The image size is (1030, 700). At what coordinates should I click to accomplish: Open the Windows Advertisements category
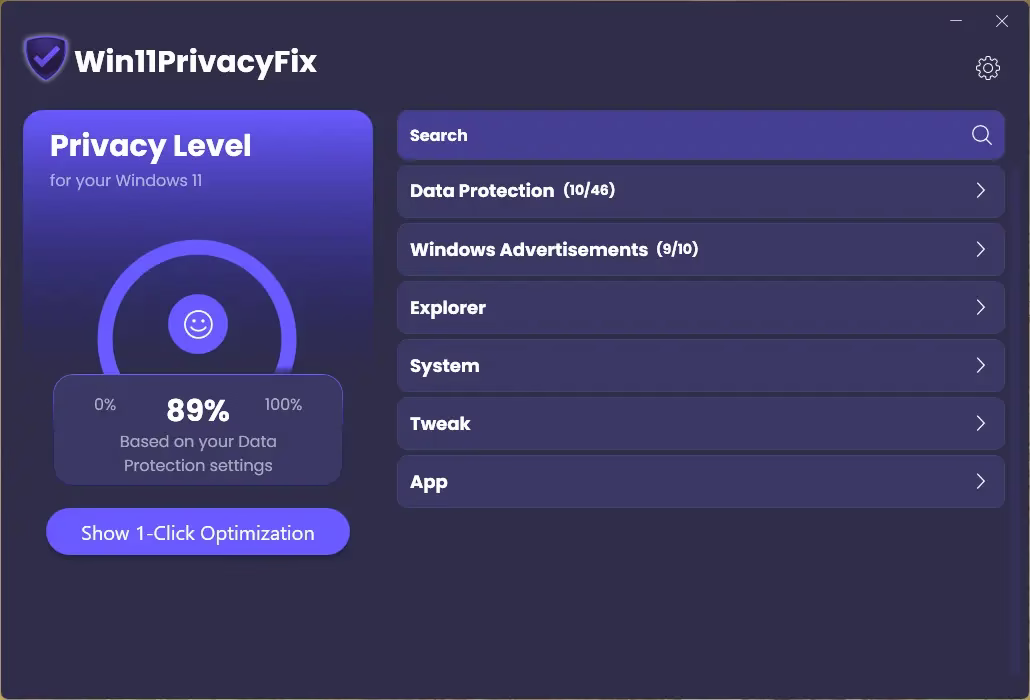529,249
